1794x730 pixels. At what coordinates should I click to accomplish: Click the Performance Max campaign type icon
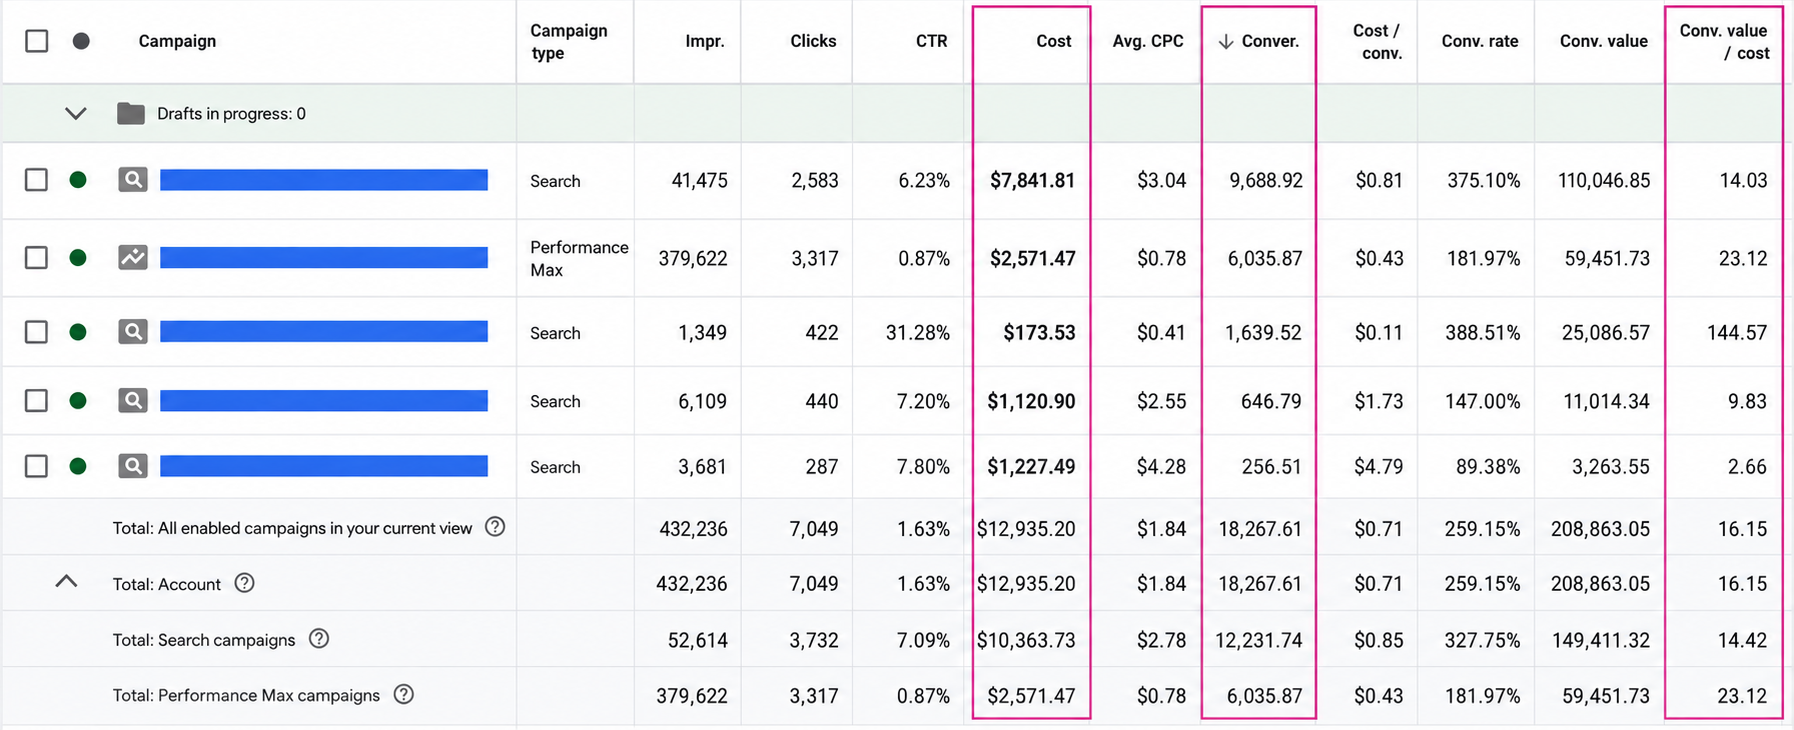click(x=133, y=257)
